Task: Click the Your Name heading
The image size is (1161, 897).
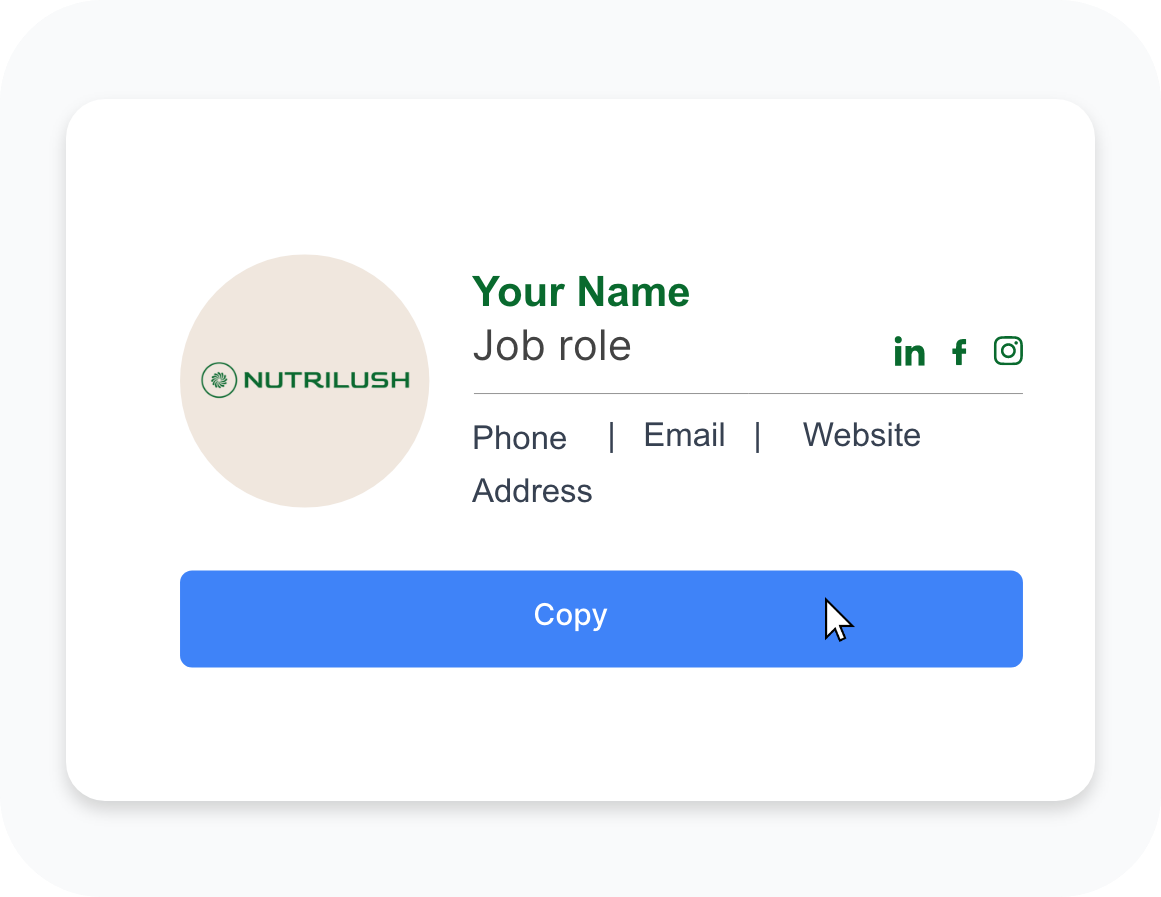Action: [x=580, y=292]
